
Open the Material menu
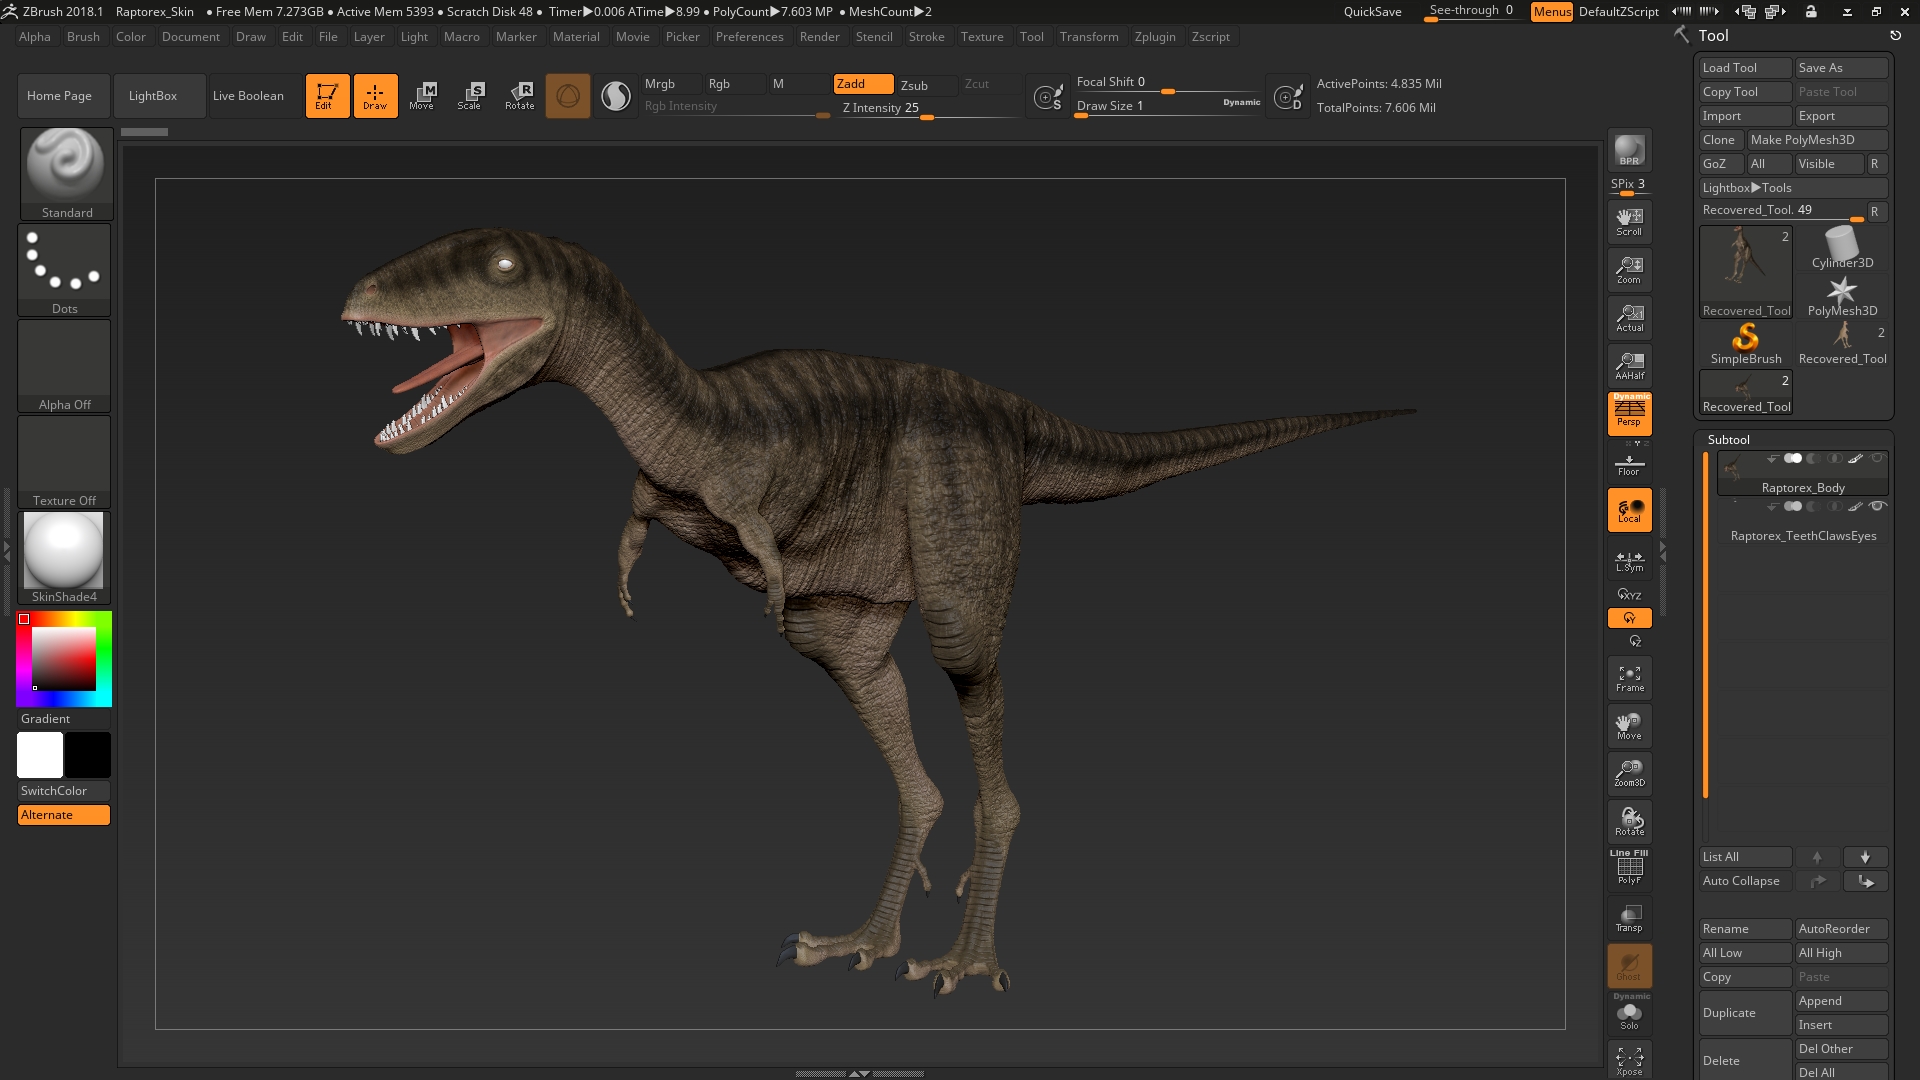[576, 37]
